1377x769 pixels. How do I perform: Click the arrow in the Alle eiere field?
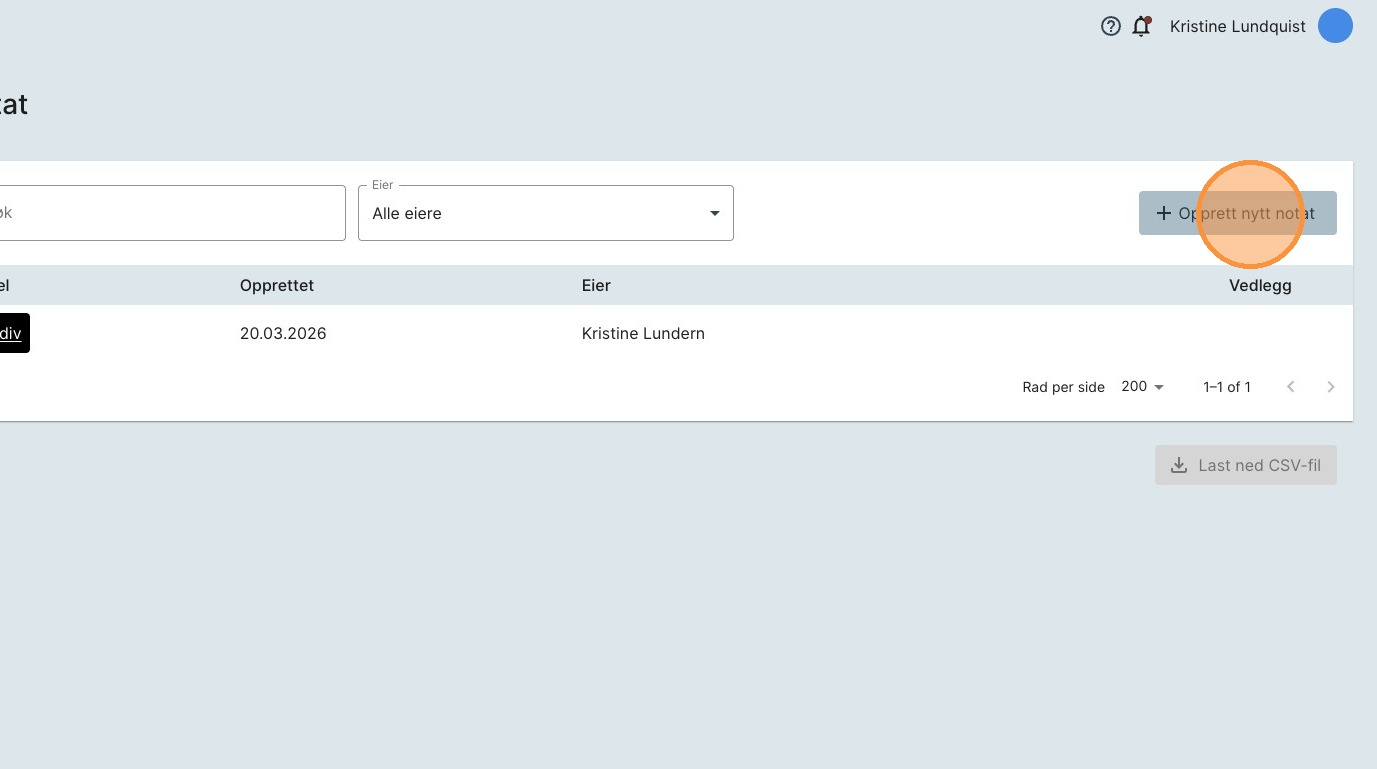tap(714, 213)
